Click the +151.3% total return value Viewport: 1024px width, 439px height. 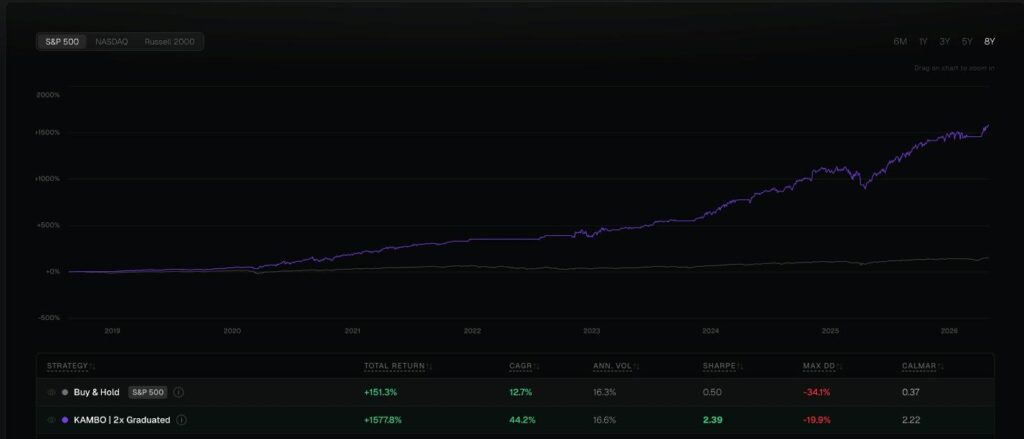pyautogui.click(x=380, y=393)
